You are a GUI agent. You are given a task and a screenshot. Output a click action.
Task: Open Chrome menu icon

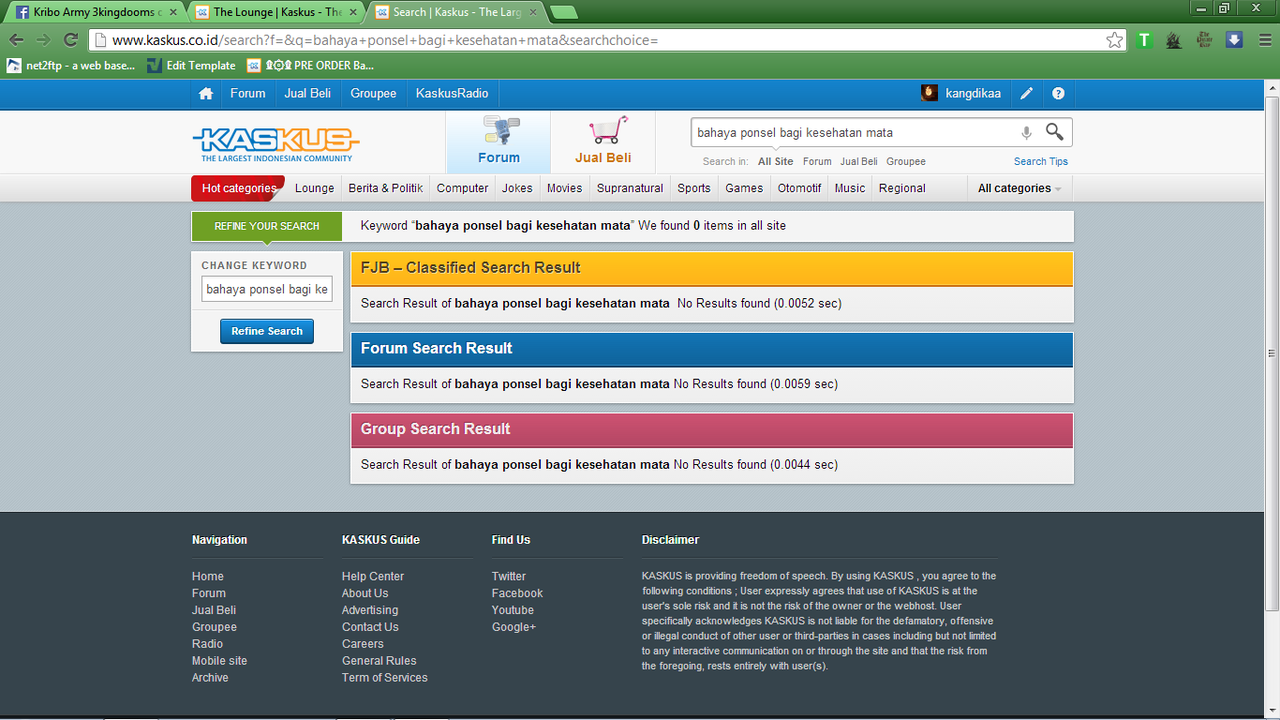point(1263,40)
